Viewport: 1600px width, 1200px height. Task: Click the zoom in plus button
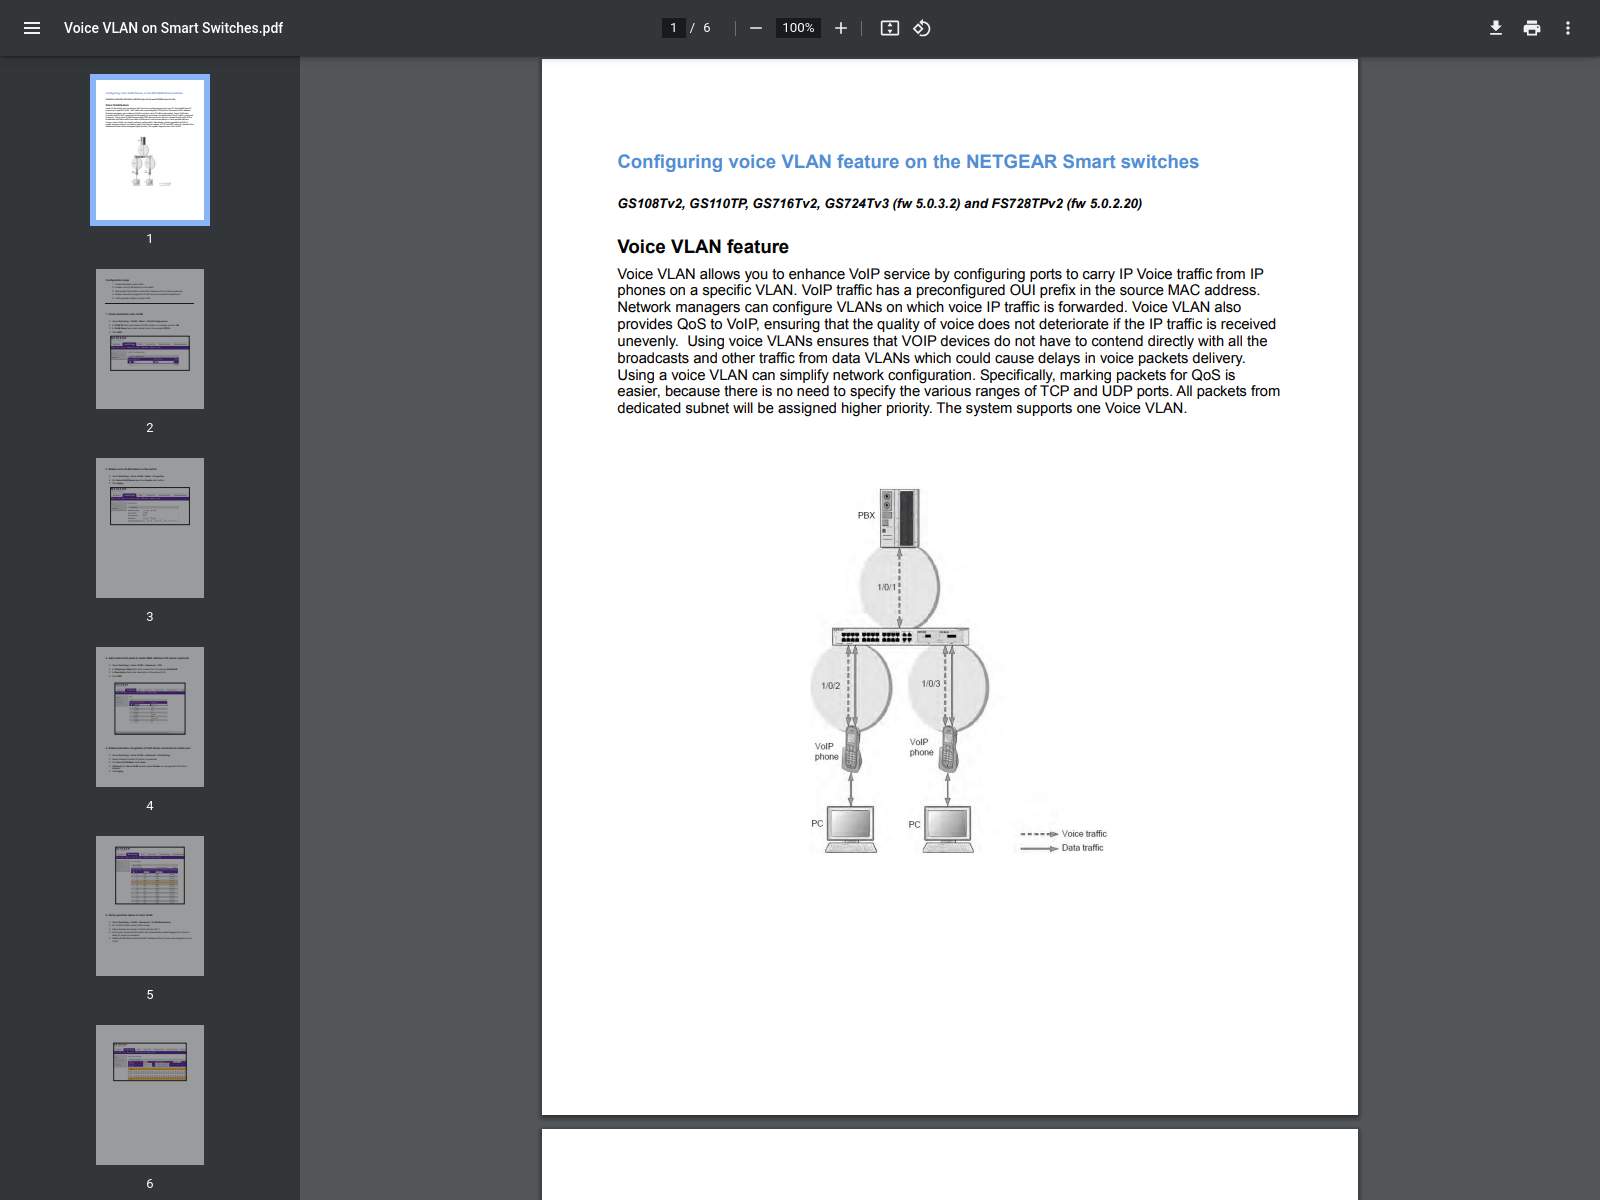tap(841, 28)
